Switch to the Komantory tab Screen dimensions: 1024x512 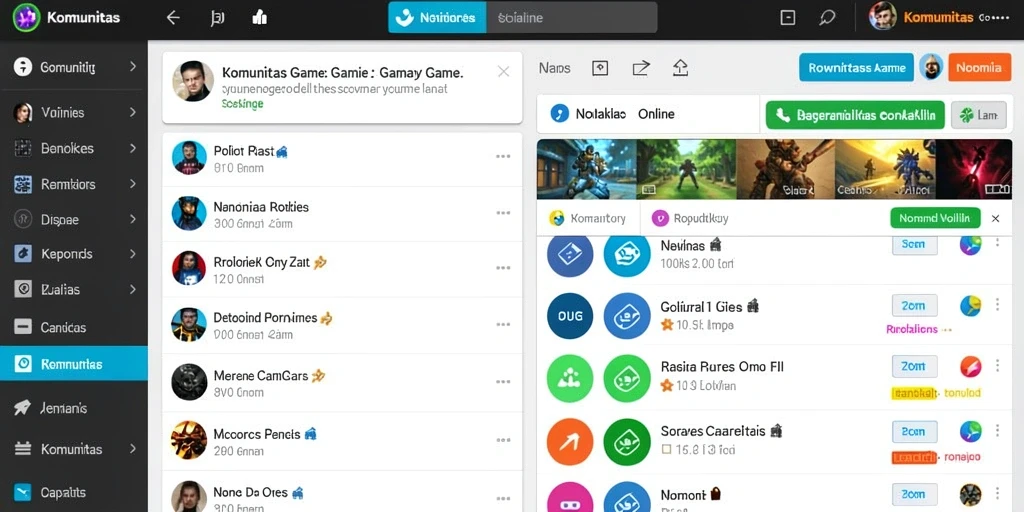(x=588, y=219)
